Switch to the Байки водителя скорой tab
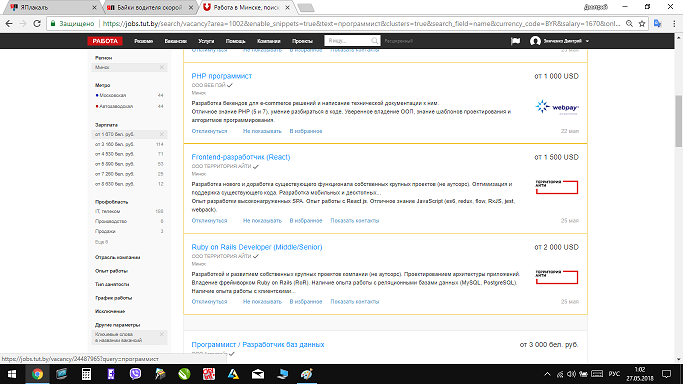683x384 pixels. click(x=148, y=7)
